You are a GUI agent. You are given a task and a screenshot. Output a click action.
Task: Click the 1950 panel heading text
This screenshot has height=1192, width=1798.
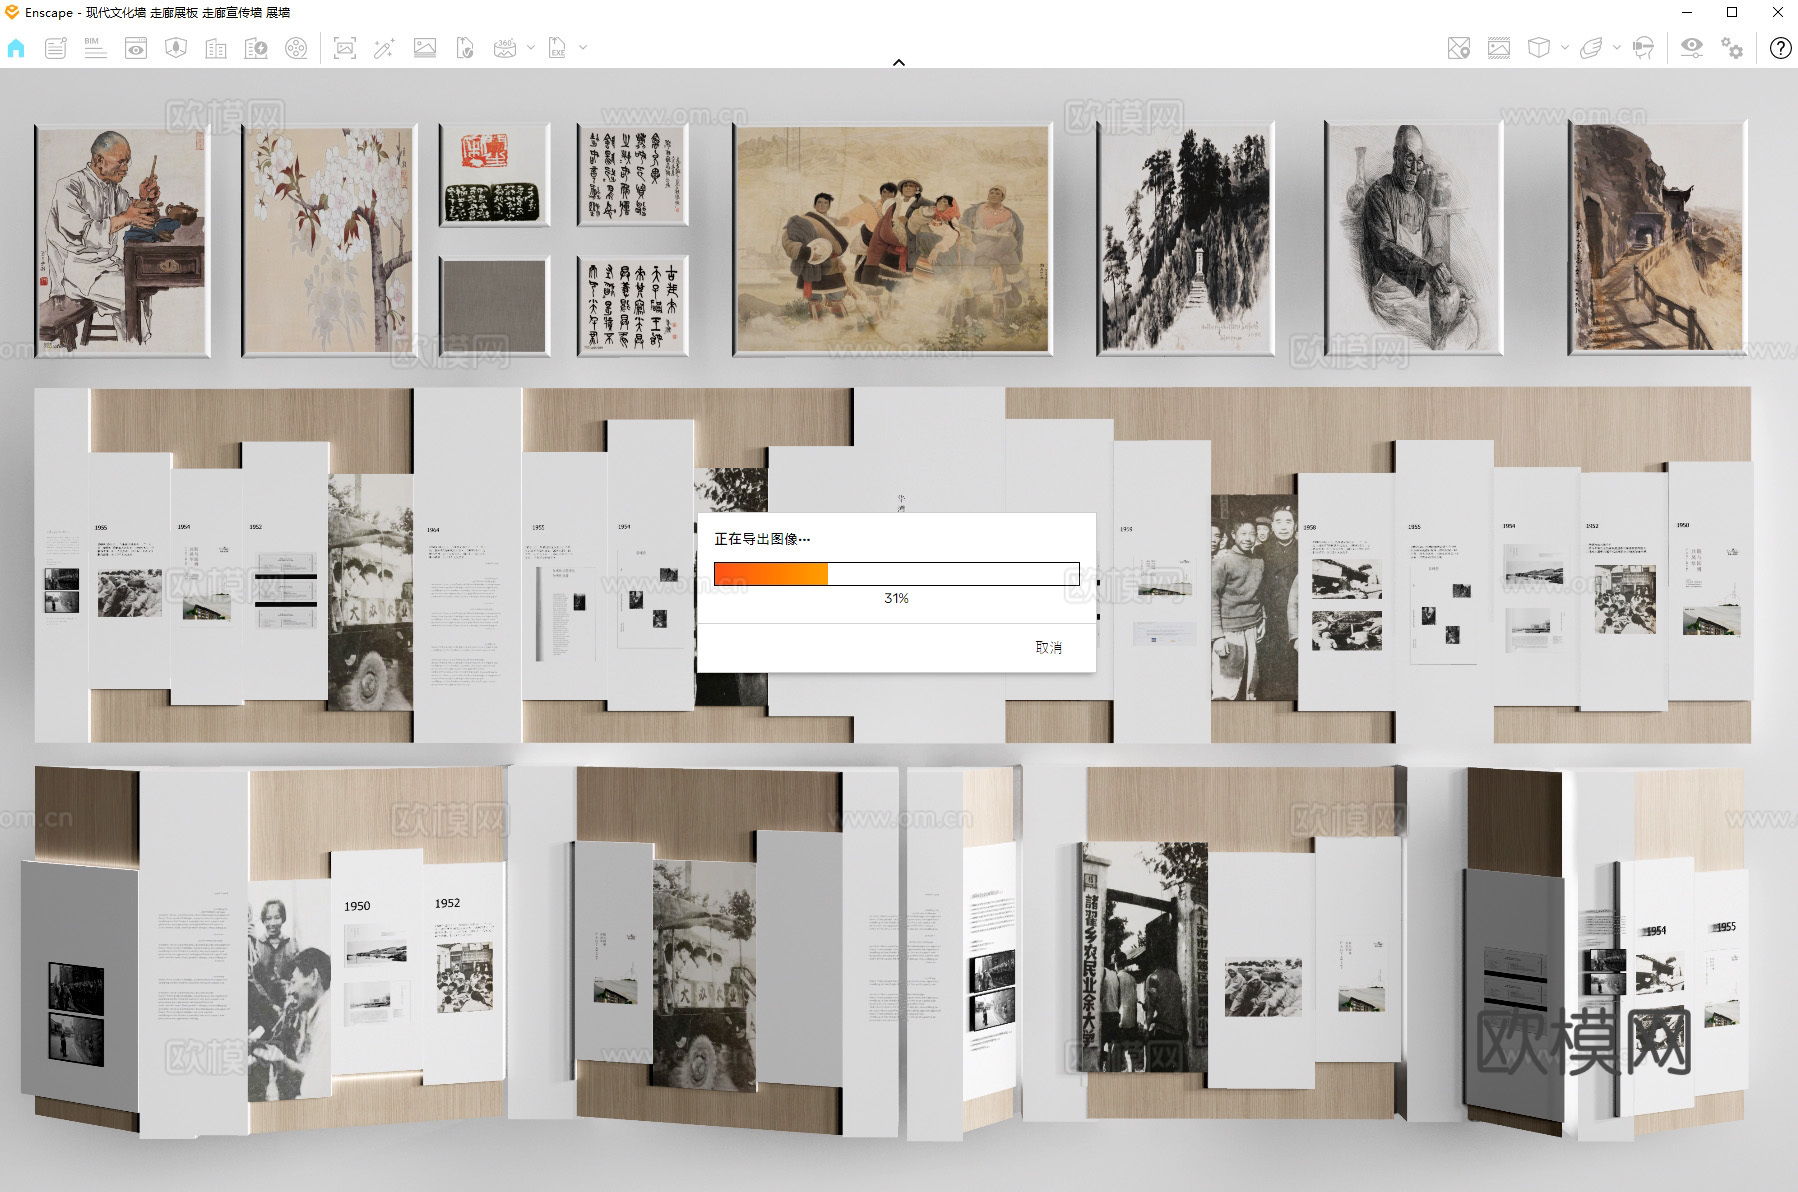click(x=357, y=906)
